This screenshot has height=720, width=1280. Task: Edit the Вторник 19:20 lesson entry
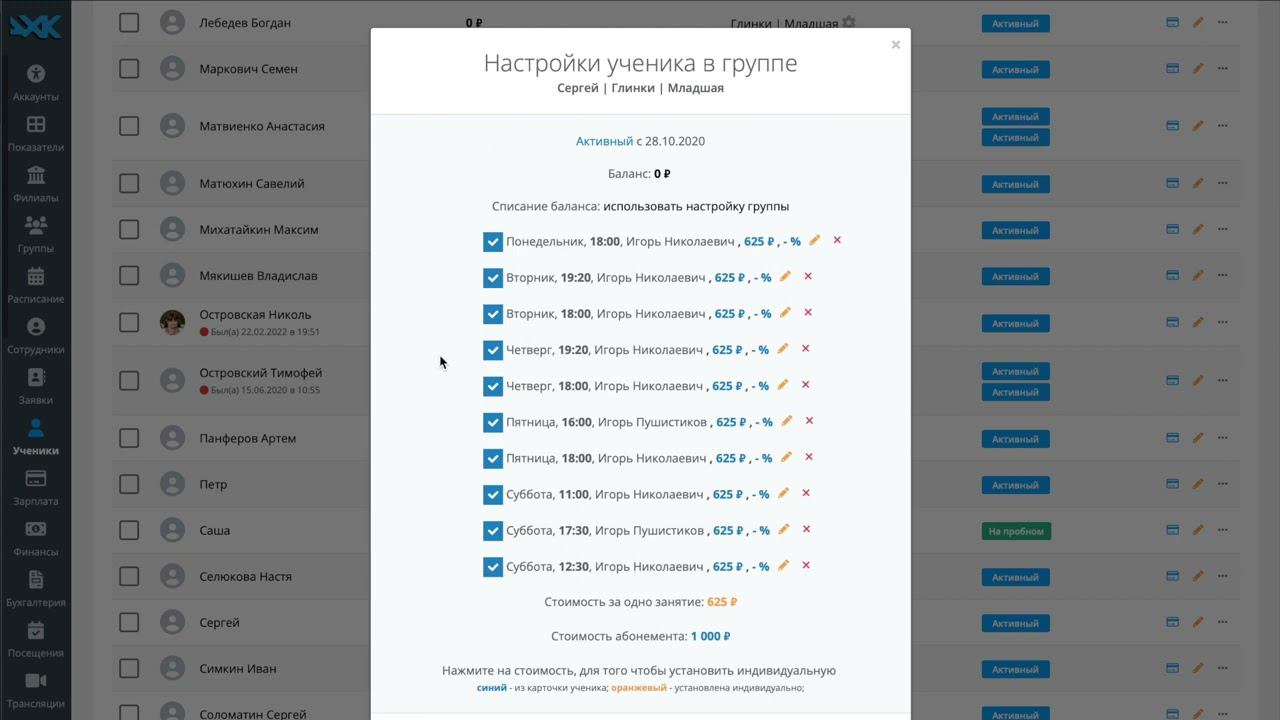coord(785,276)
